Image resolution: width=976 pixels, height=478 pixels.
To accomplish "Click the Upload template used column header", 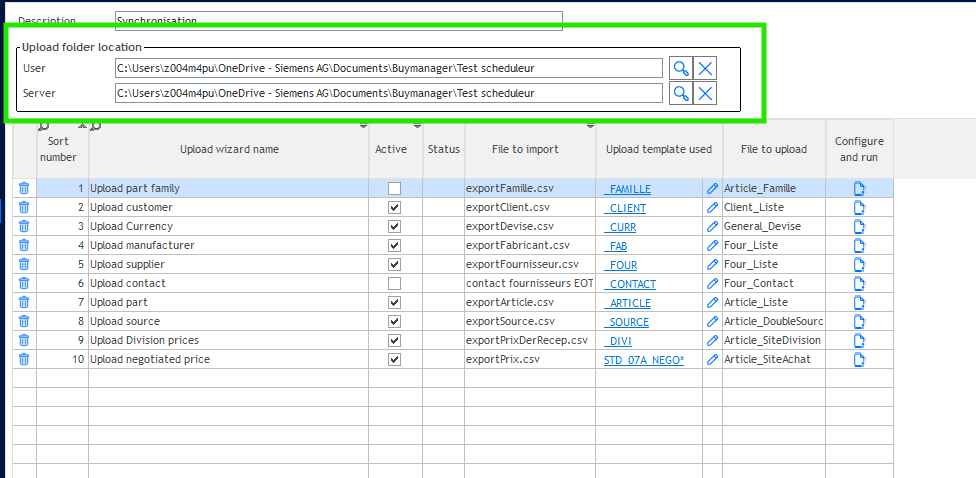I will point(659,149).
